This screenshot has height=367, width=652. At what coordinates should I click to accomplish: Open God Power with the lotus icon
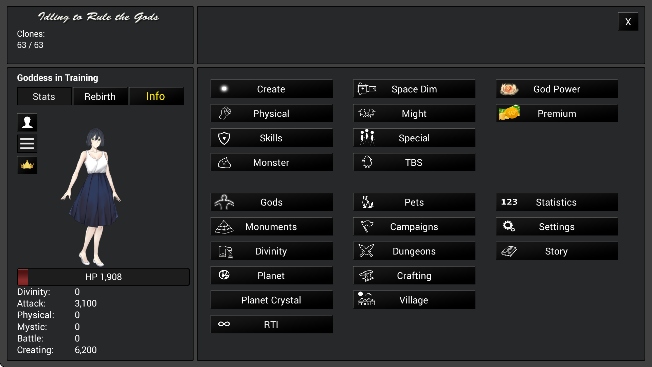[557, 89]
